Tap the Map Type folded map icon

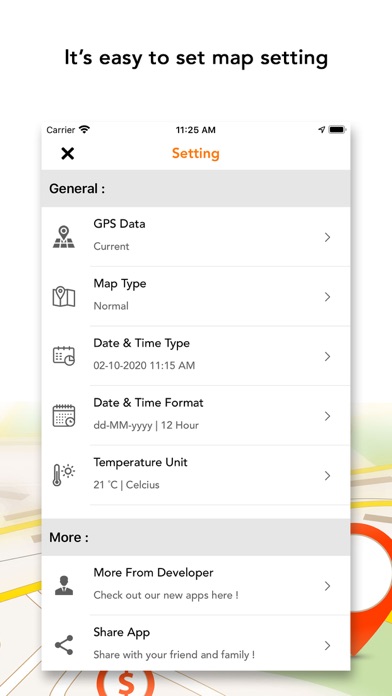64,297
